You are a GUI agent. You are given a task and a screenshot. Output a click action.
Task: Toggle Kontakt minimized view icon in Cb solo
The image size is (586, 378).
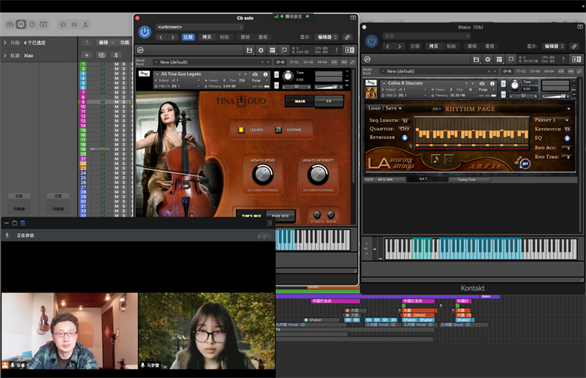[284, 50]
